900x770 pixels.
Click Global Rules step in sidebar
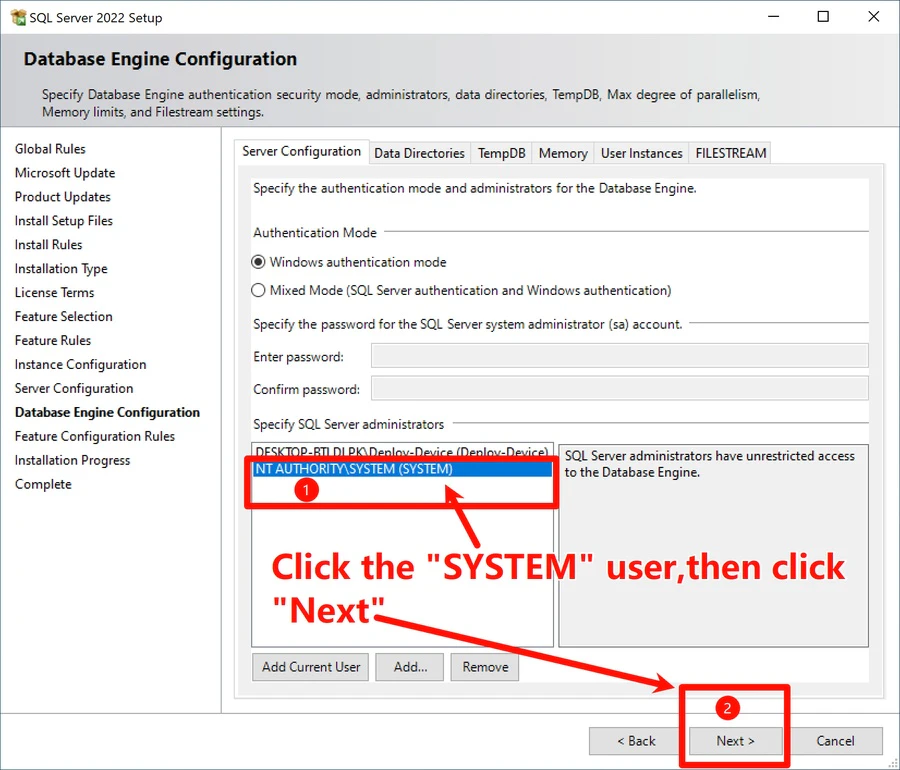click(x=50, y=149)
